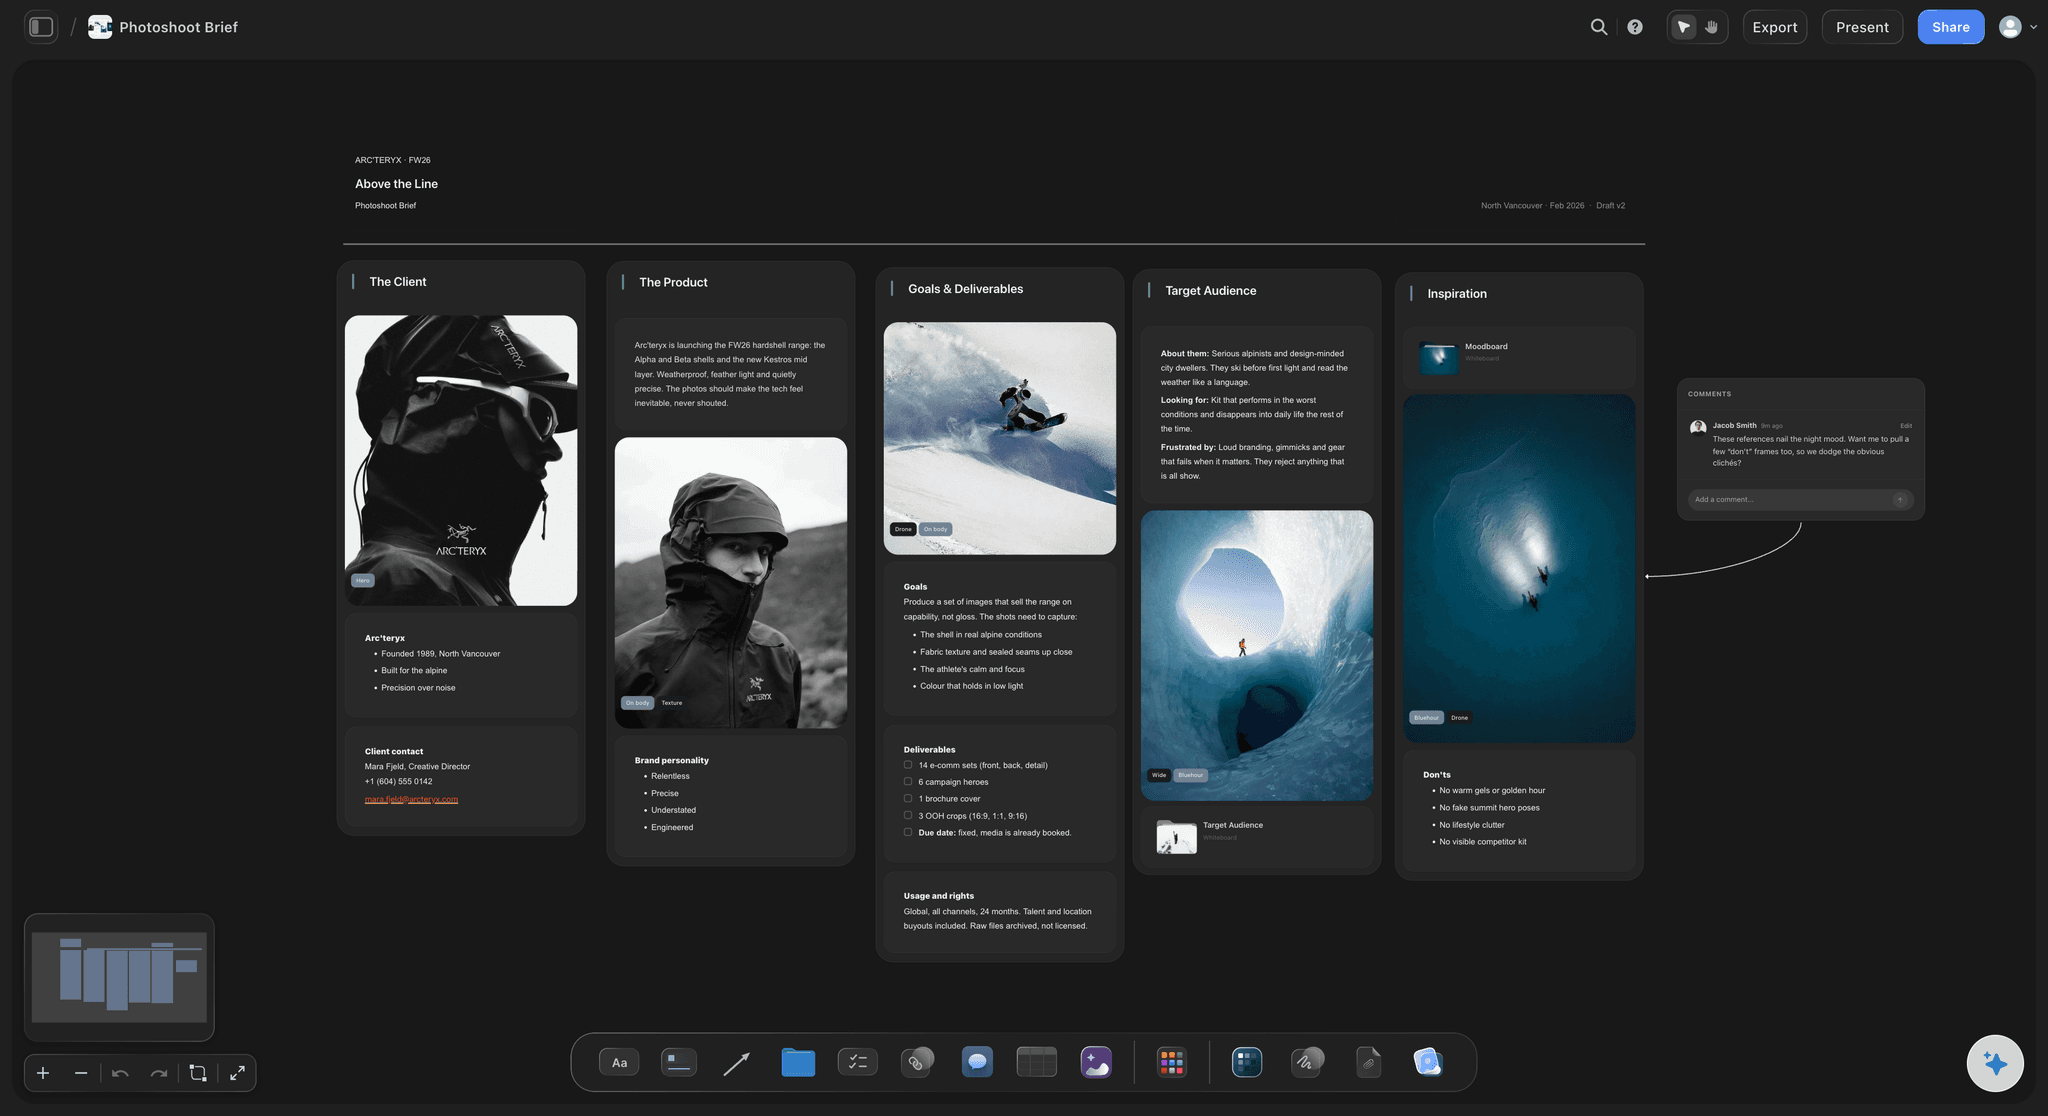
Task: Click the Hero tag on client photo
Action: click(x=363, y=580)
